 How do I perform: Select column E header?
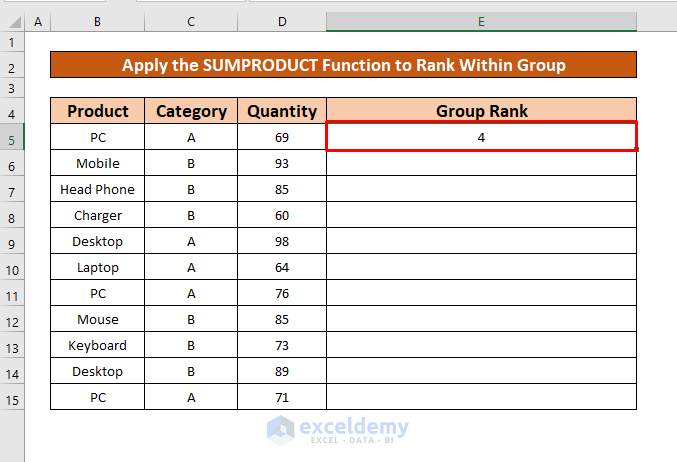481,22
